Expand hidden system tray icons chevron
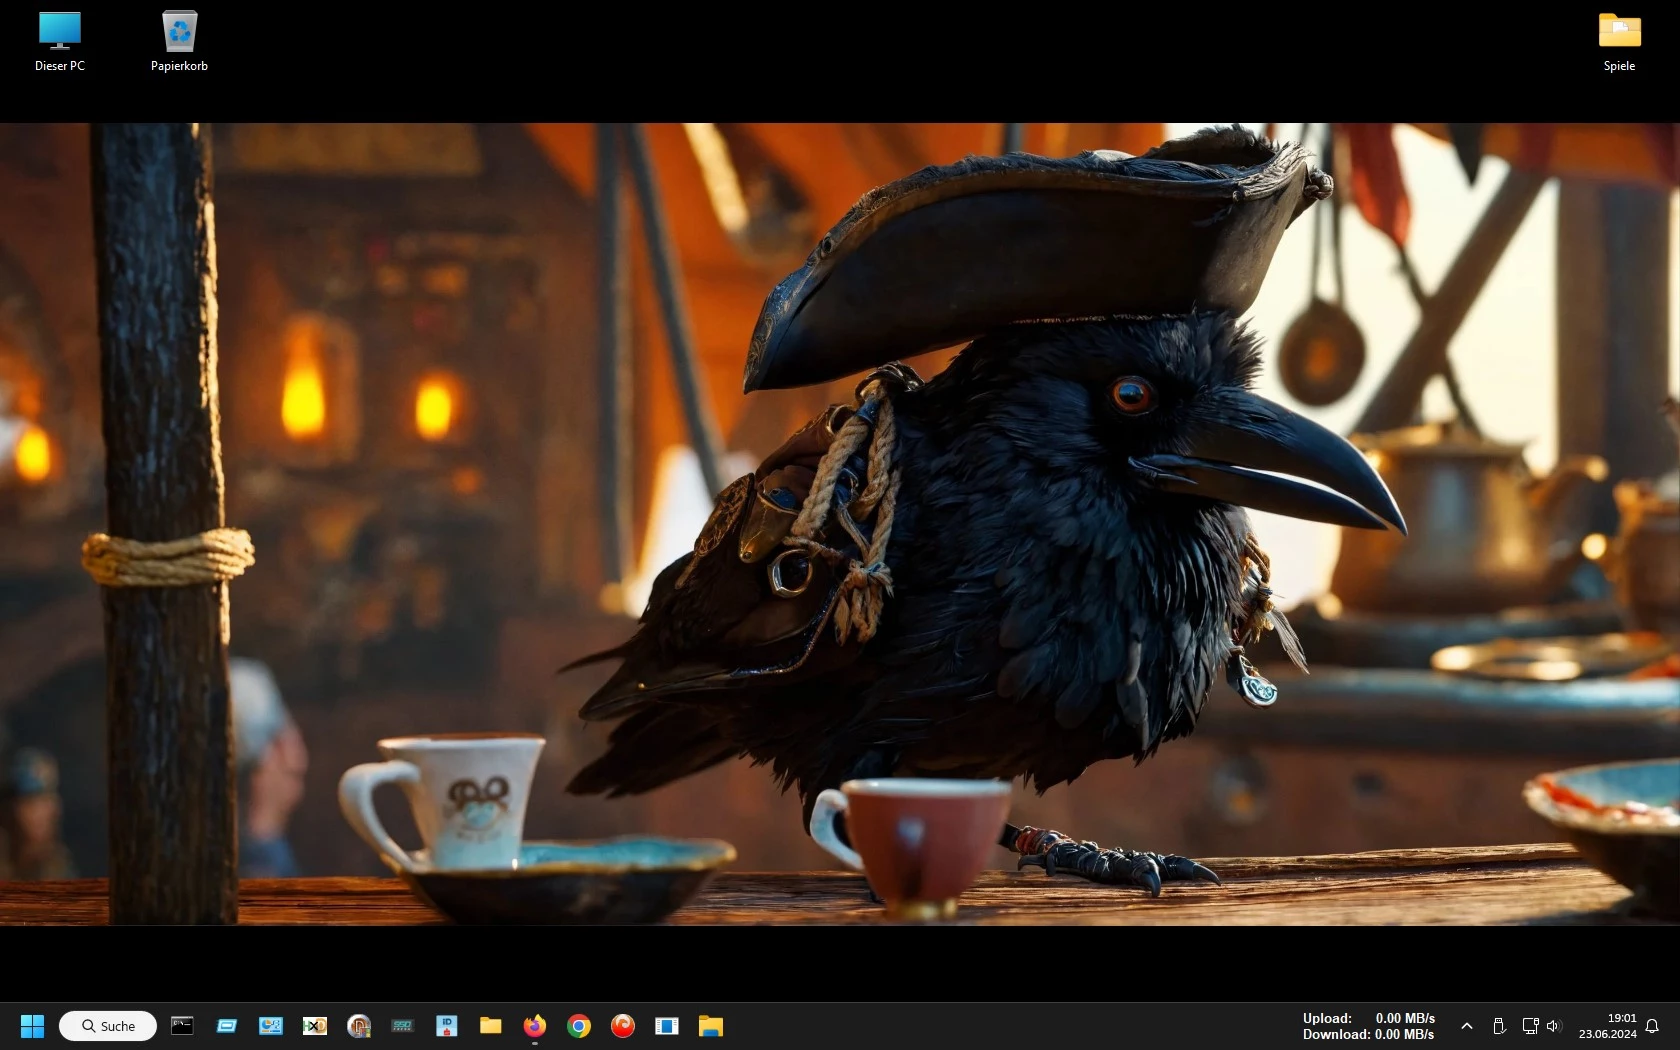Image resolution: width=1680 pixels, height=1050 pixels. coord(1466,1026)
